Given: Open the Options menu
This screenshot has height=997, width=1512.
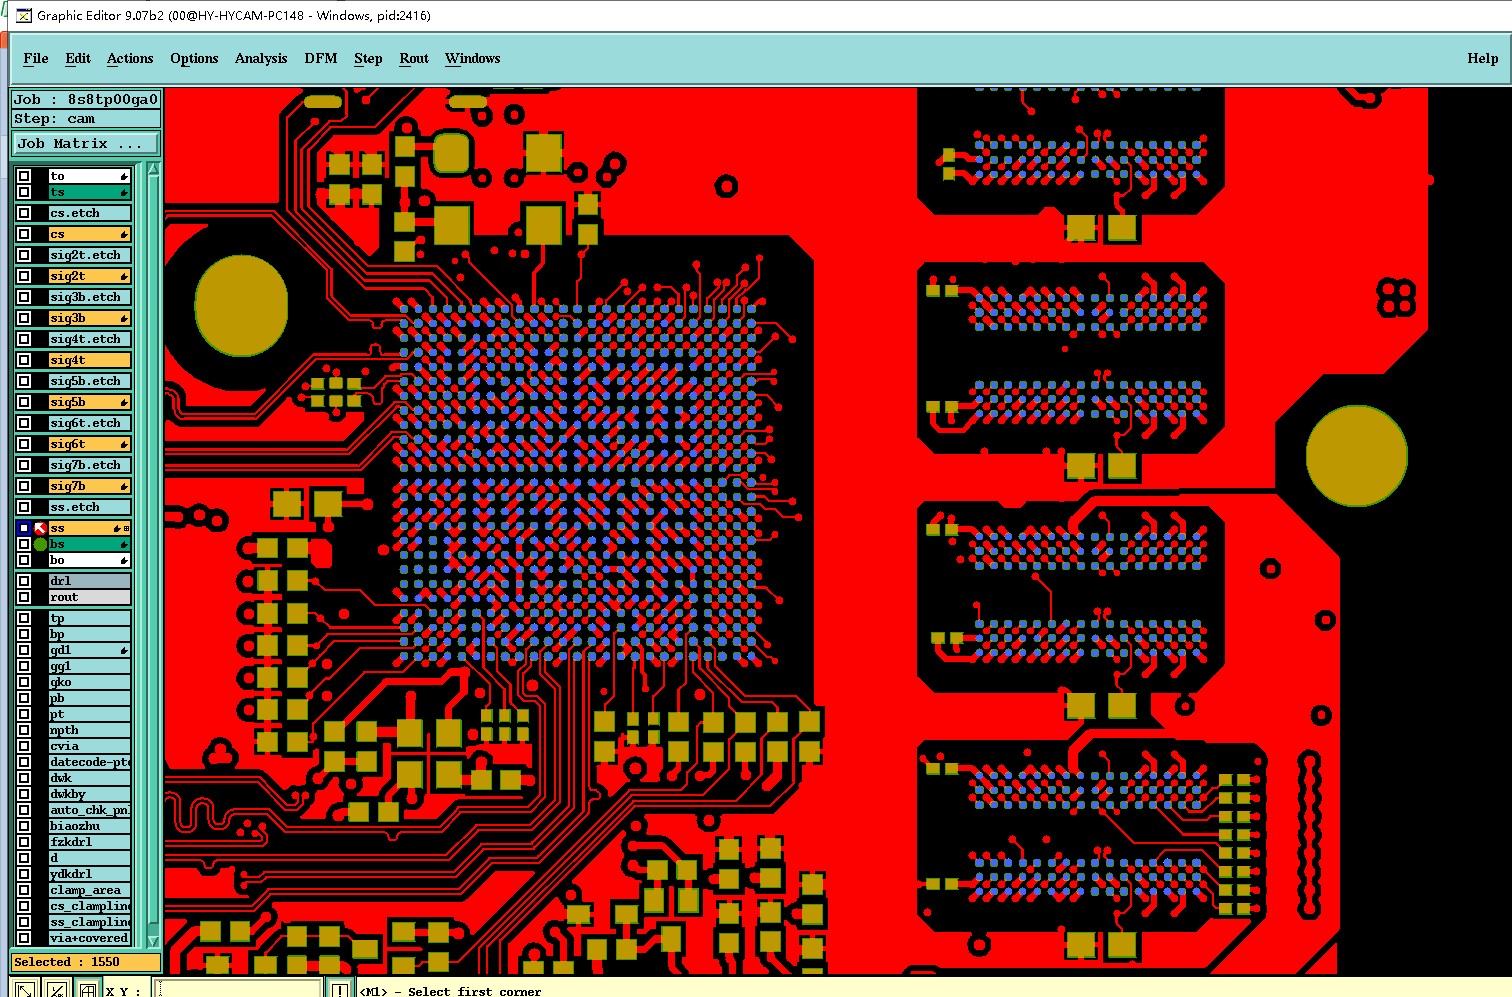Looking at the screenshot, I should (194, 58).
